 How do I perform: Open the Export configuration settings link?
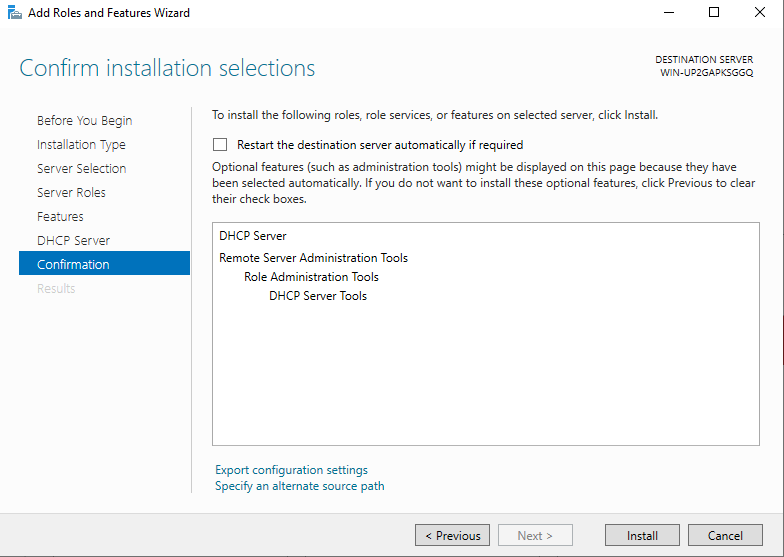click(291, 470)
